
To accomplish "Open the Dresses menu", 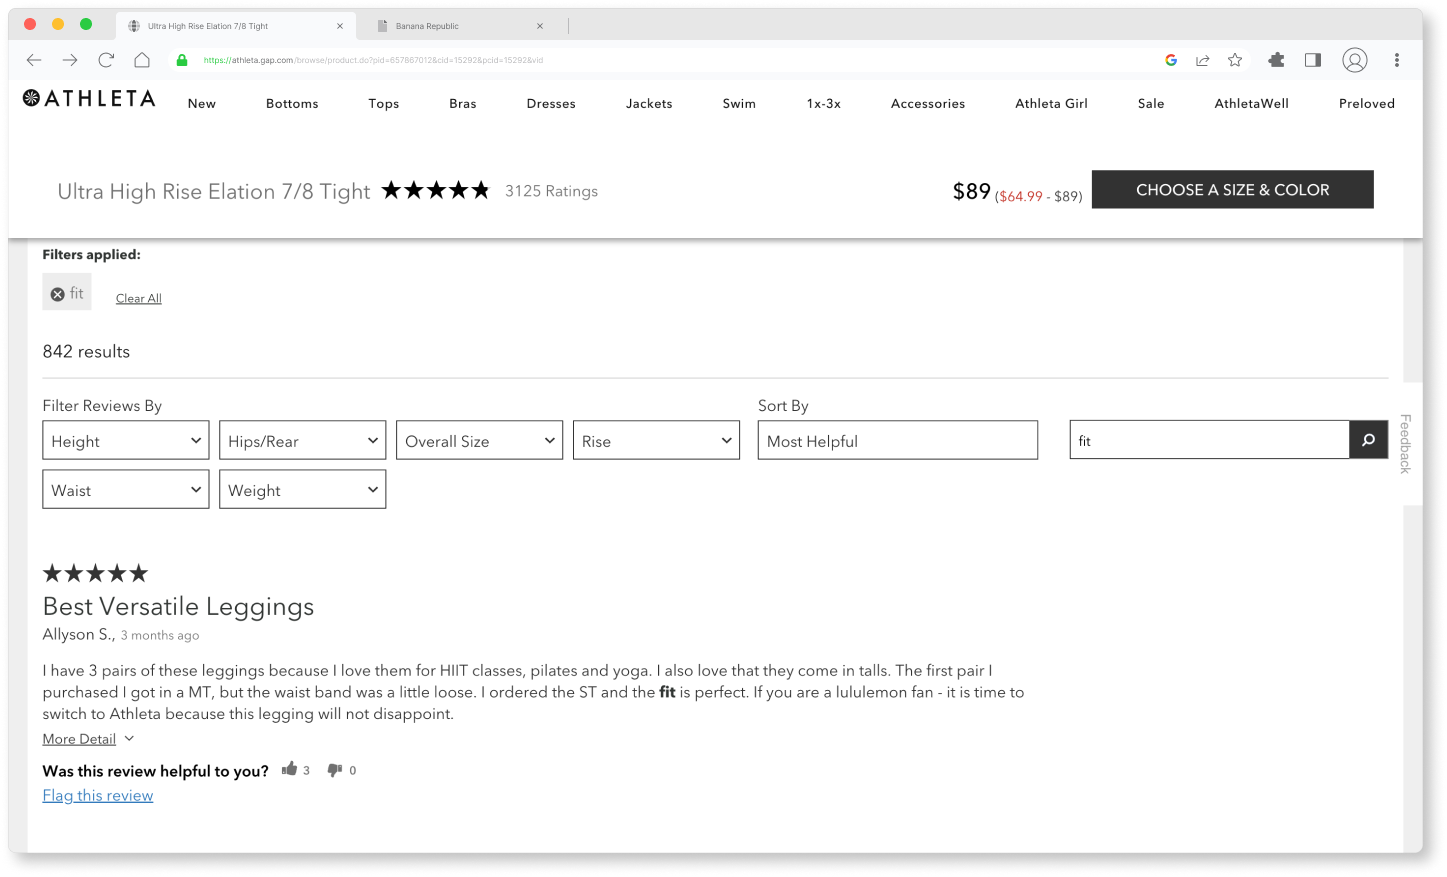I will [x=551, y=103].
